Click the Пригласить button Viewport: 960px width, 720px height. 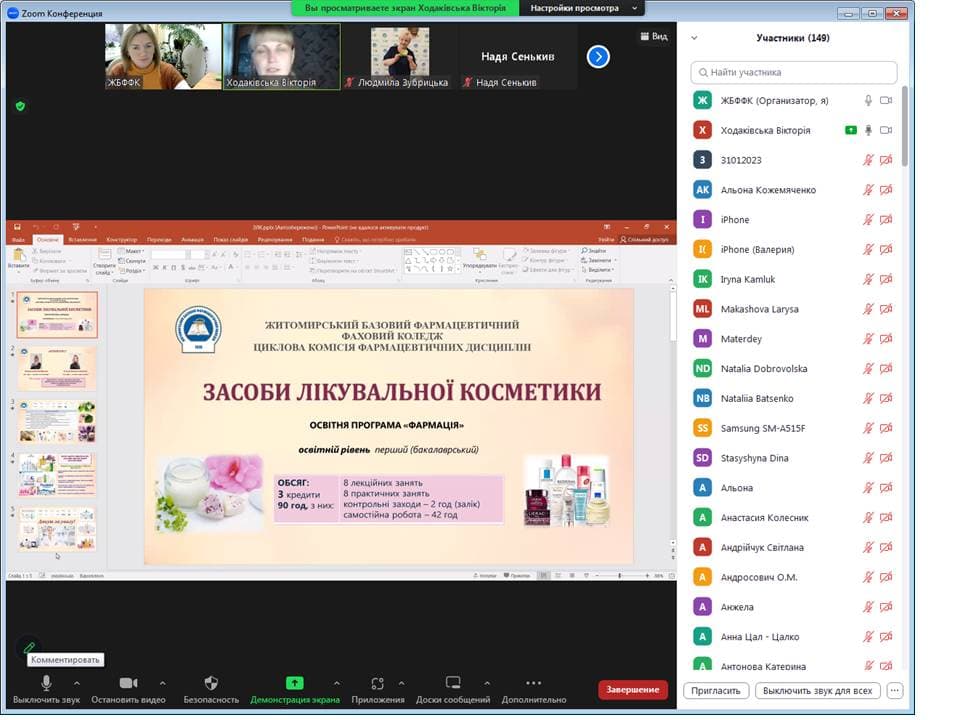click(715, 691)
